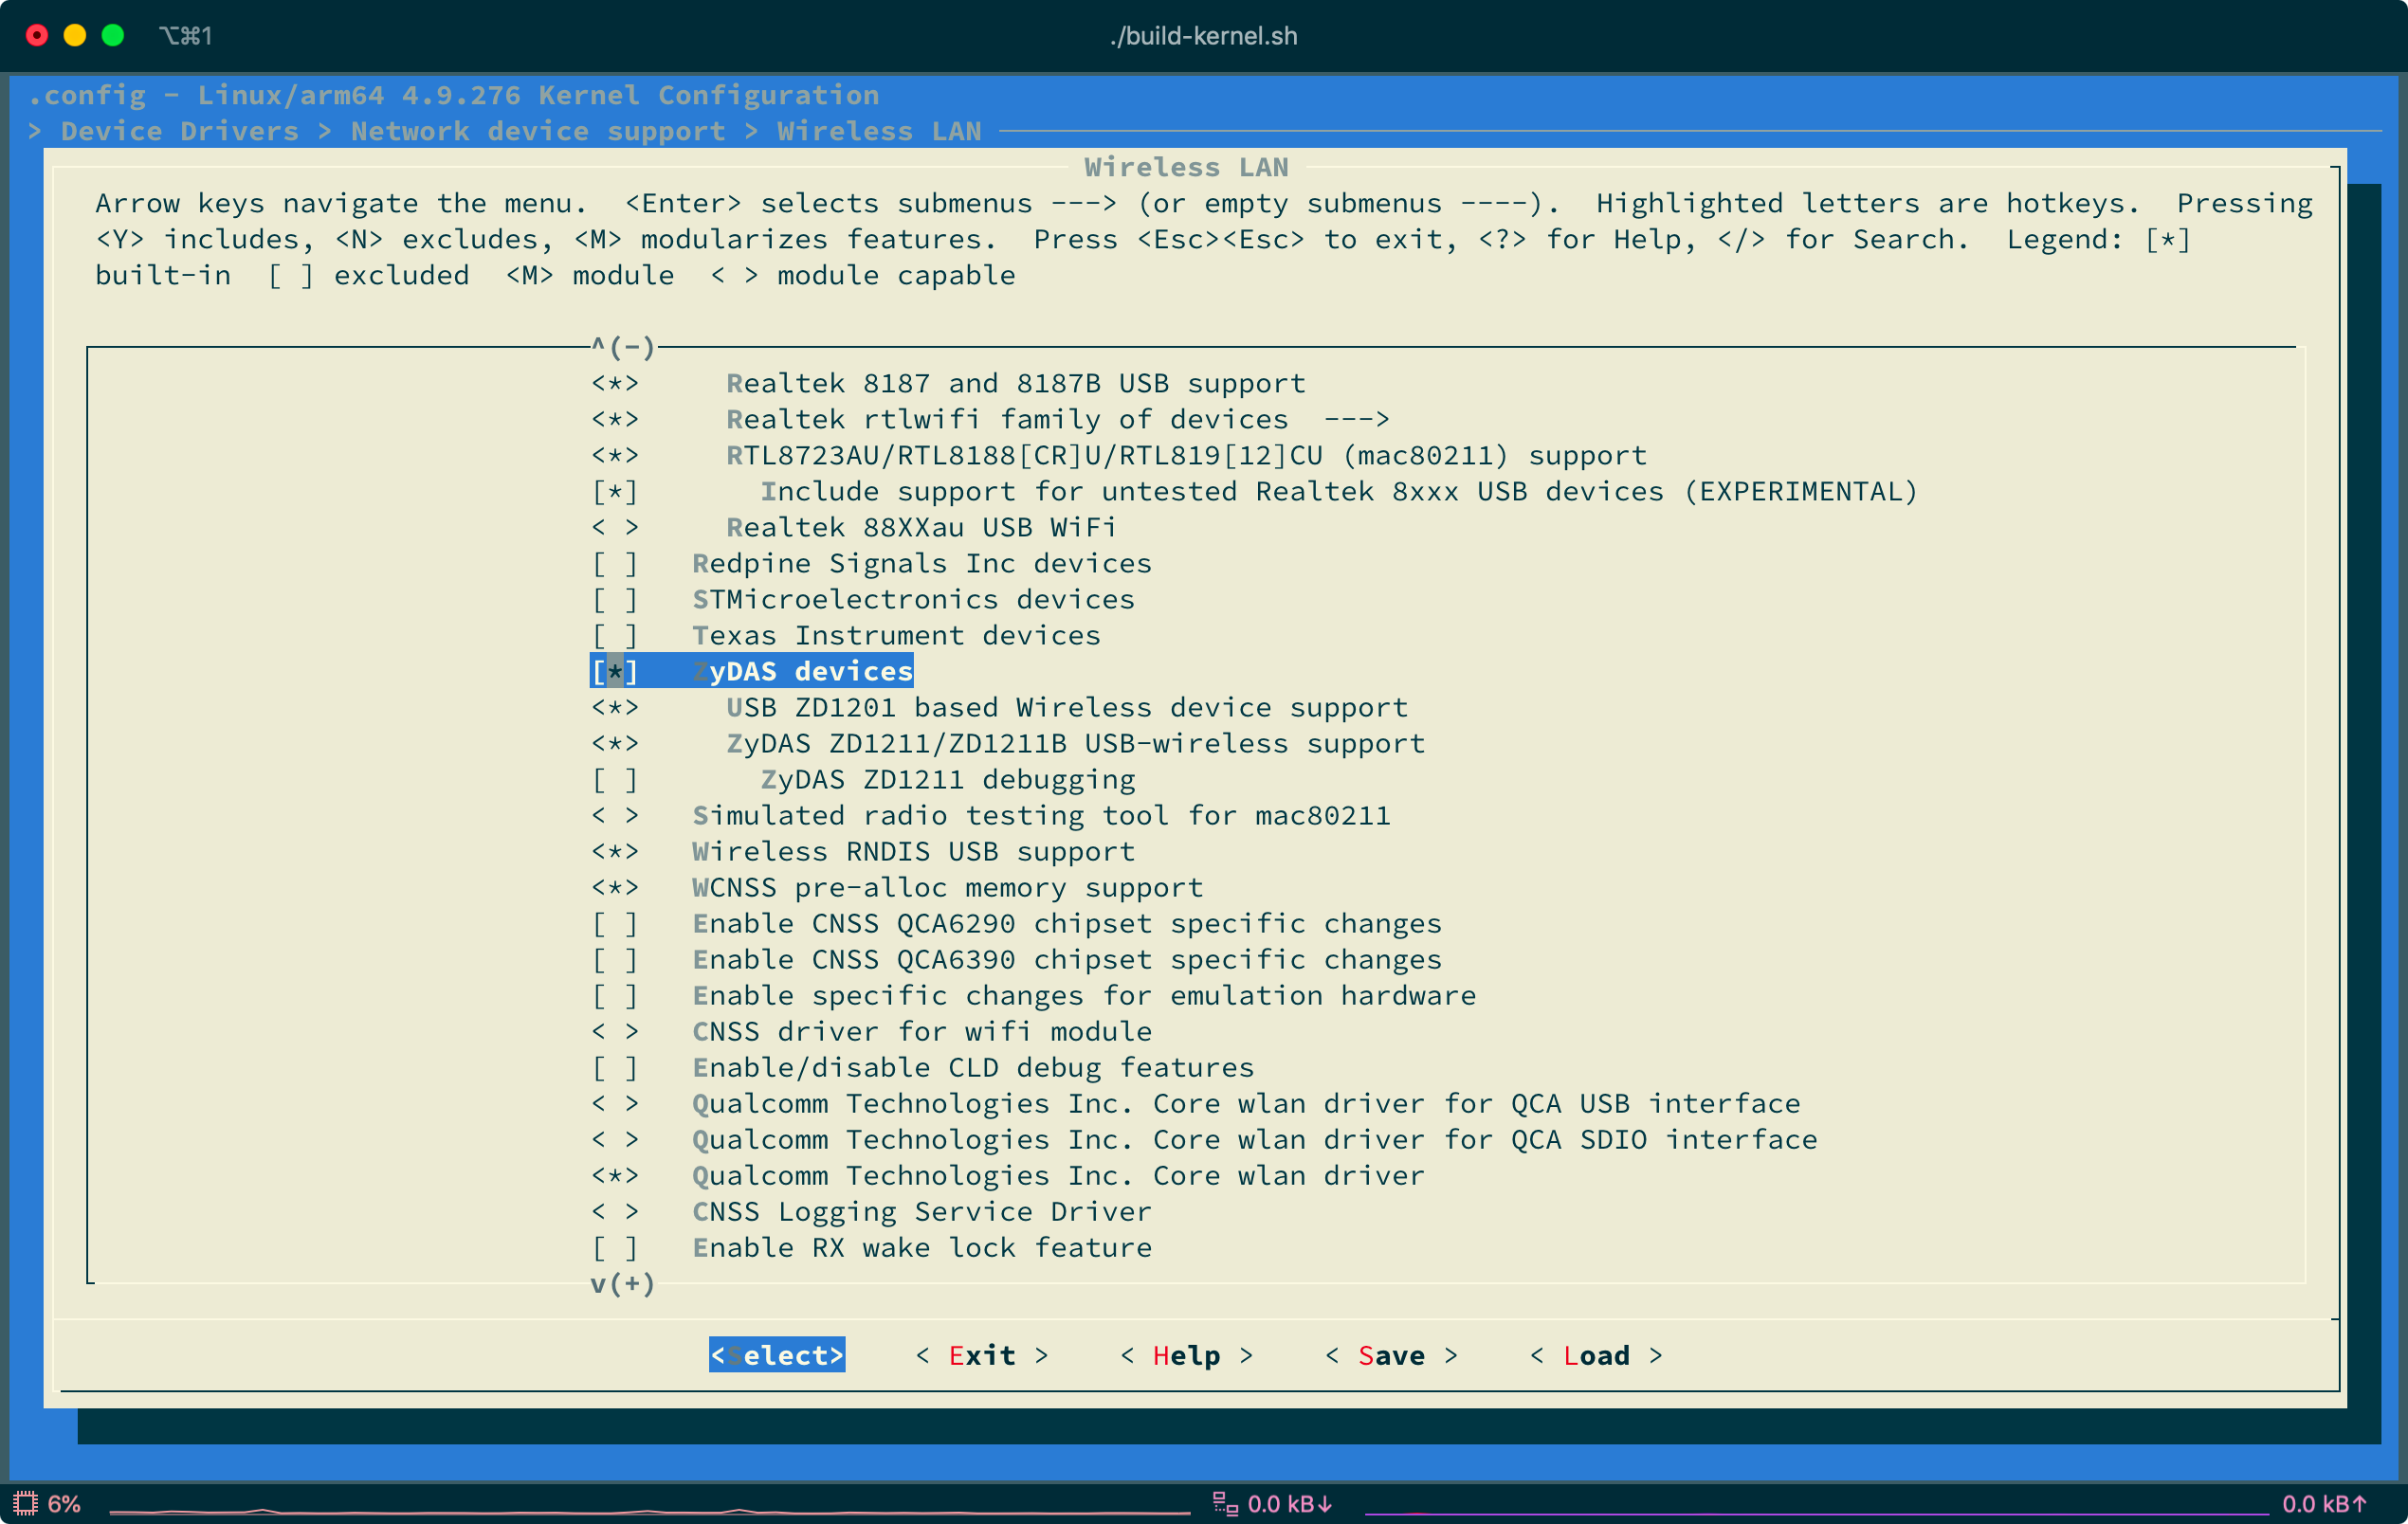Click the scroll-down indicator below the list
2408x1524 pixels.
click(622, 1283)
